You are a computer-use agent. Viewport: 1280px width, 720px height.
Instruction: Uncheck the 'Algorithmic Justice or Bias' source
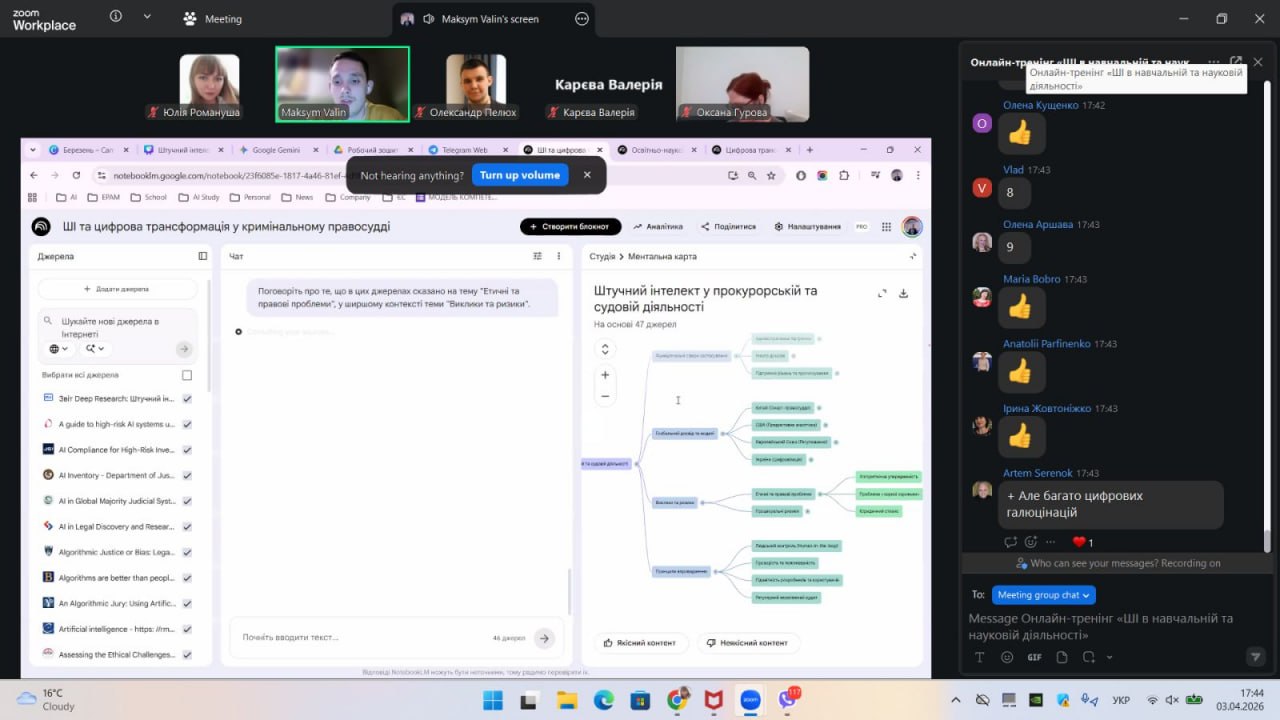point(187,552)
